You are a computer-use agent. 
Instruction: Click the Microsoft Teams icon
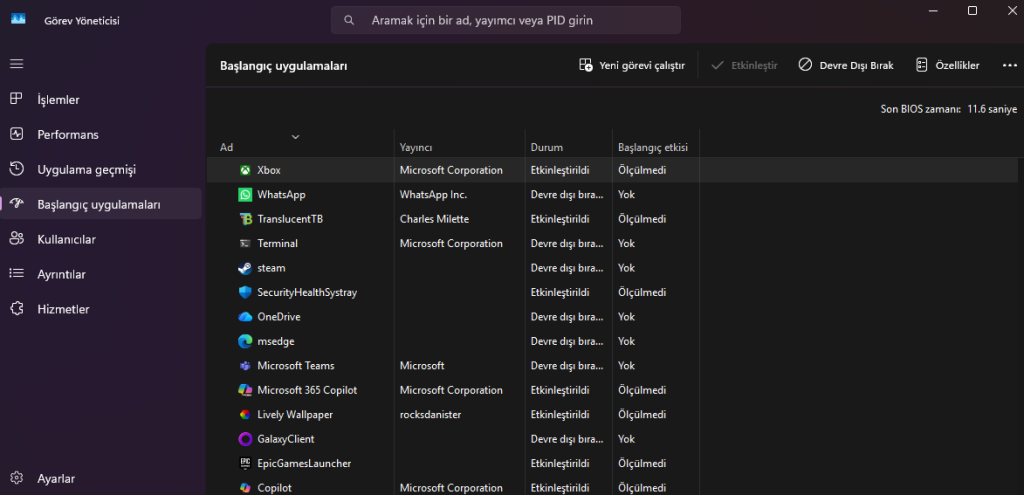tap(245, 366)
